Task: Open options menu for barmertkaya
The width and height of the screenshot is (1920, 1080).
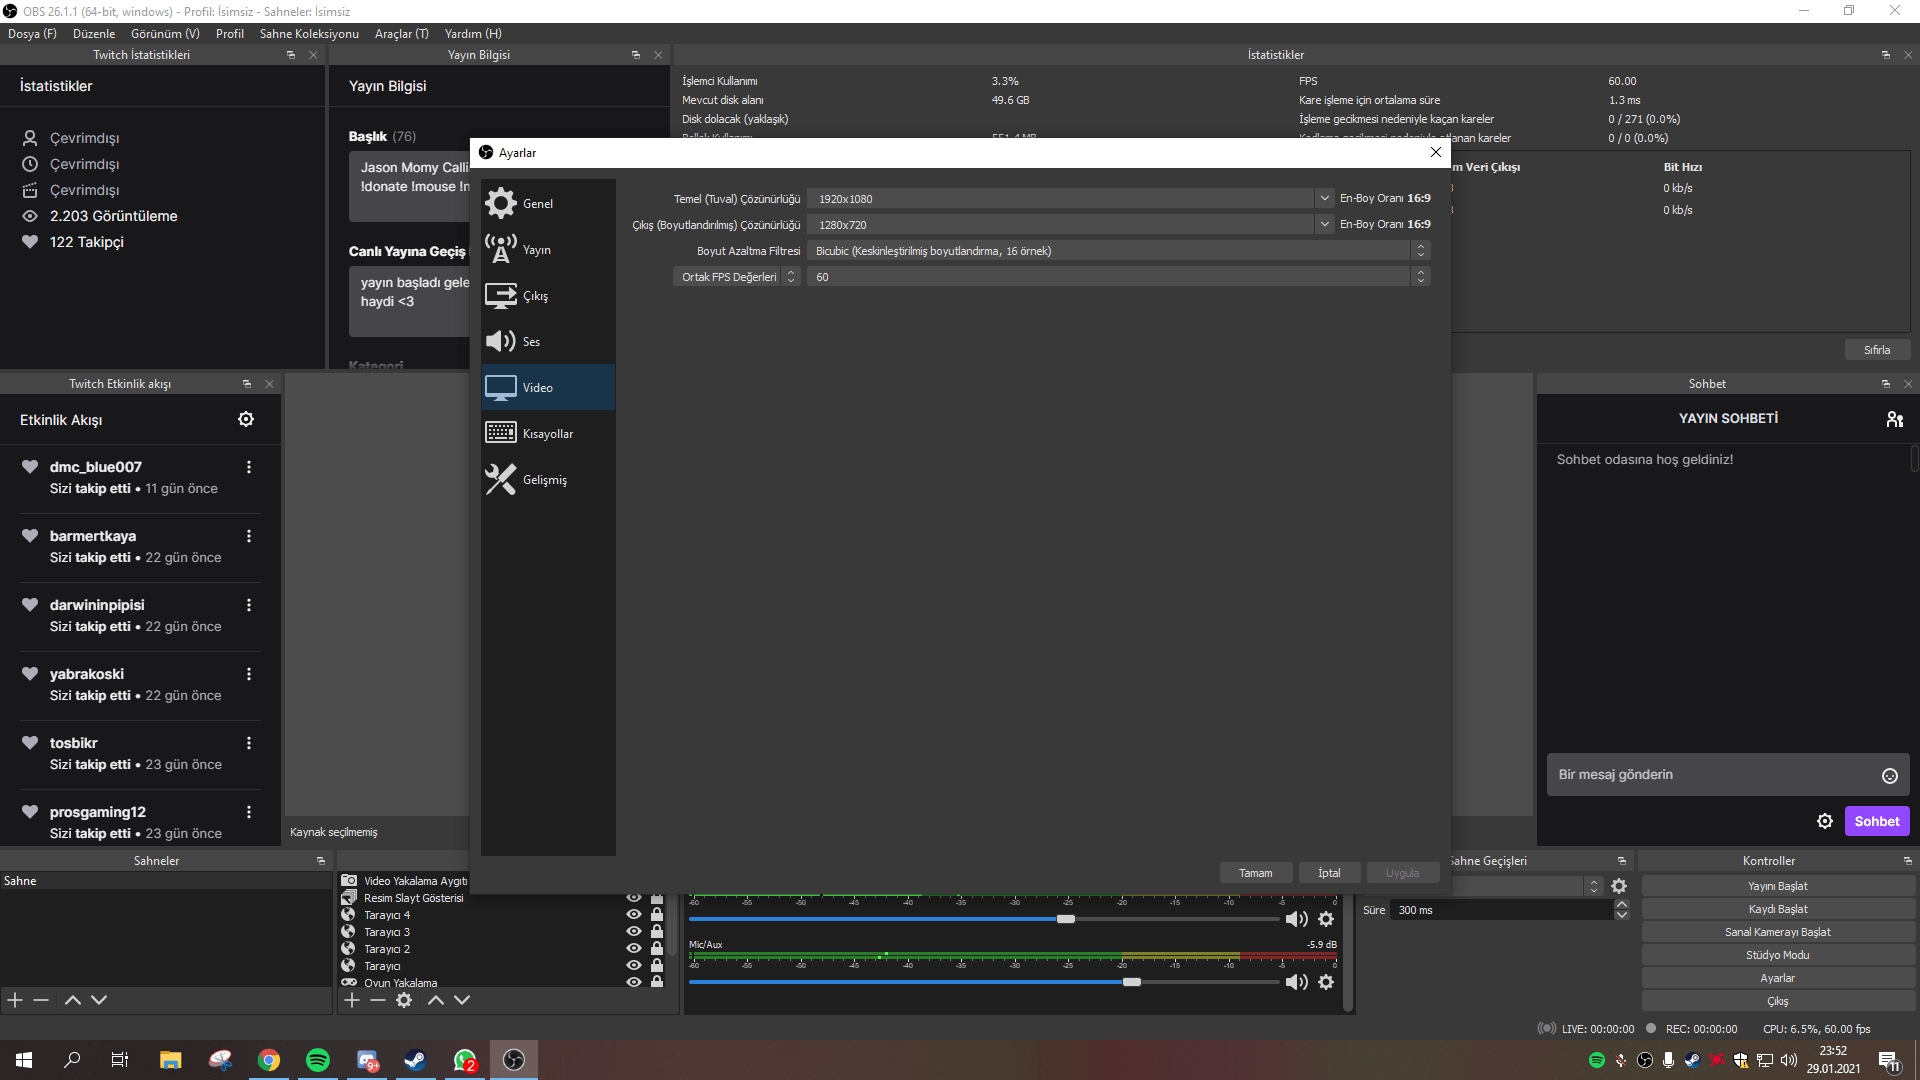Action: (x=249, y=536)
